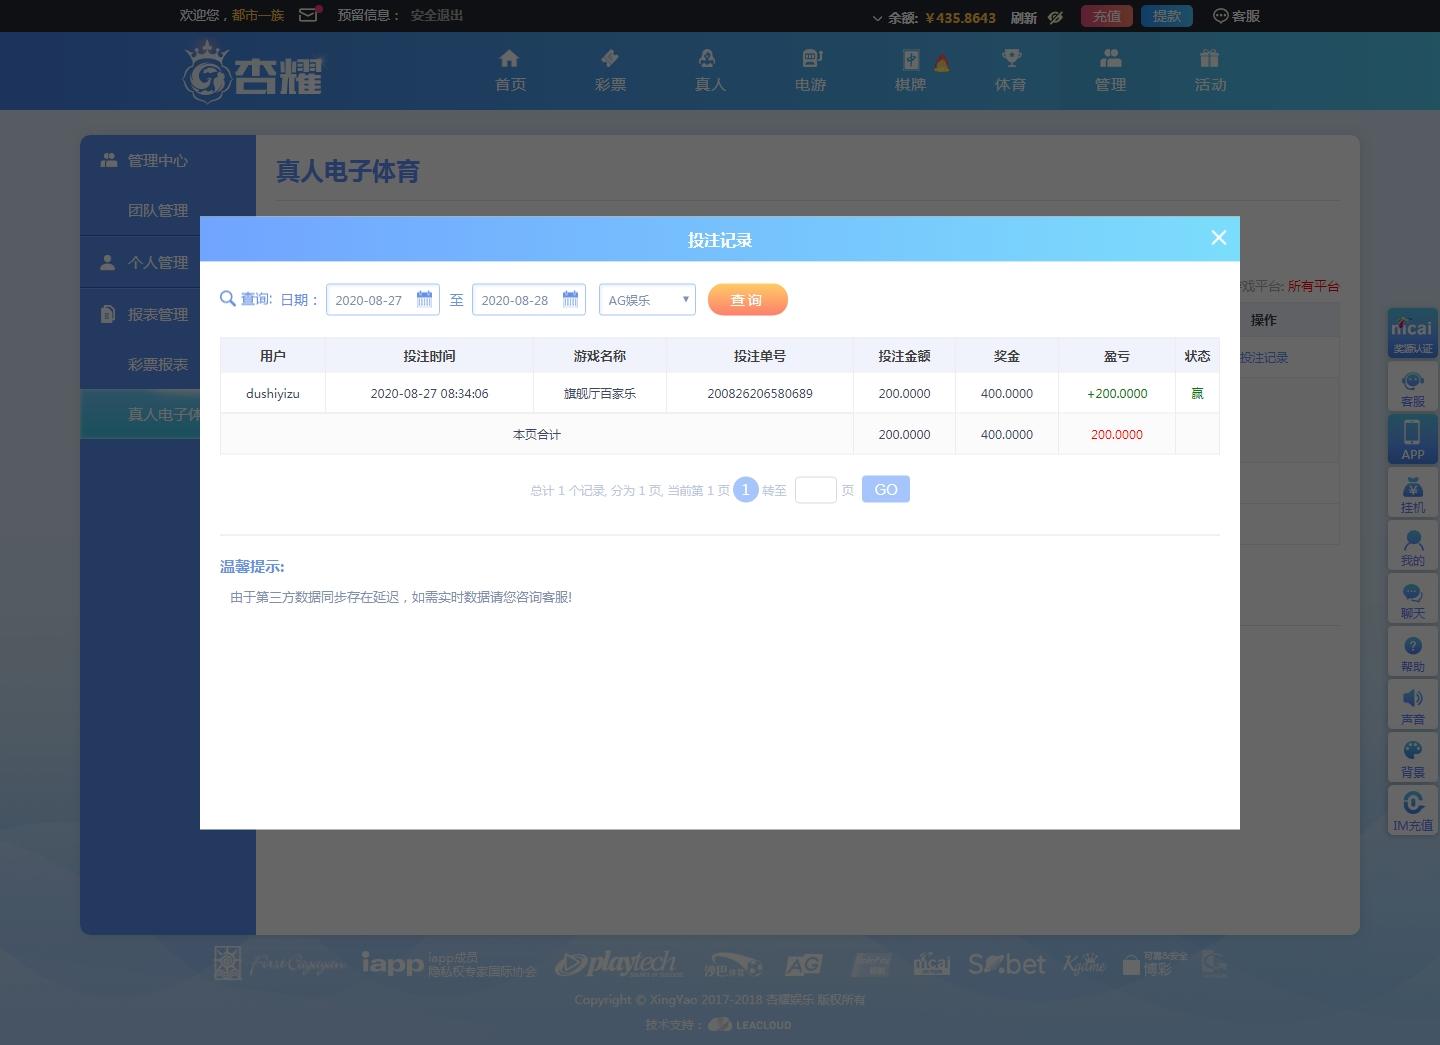Click the APP download icon in right sidebar
Viewport: 1440px width, 1045px height.
coord(1412,440)
